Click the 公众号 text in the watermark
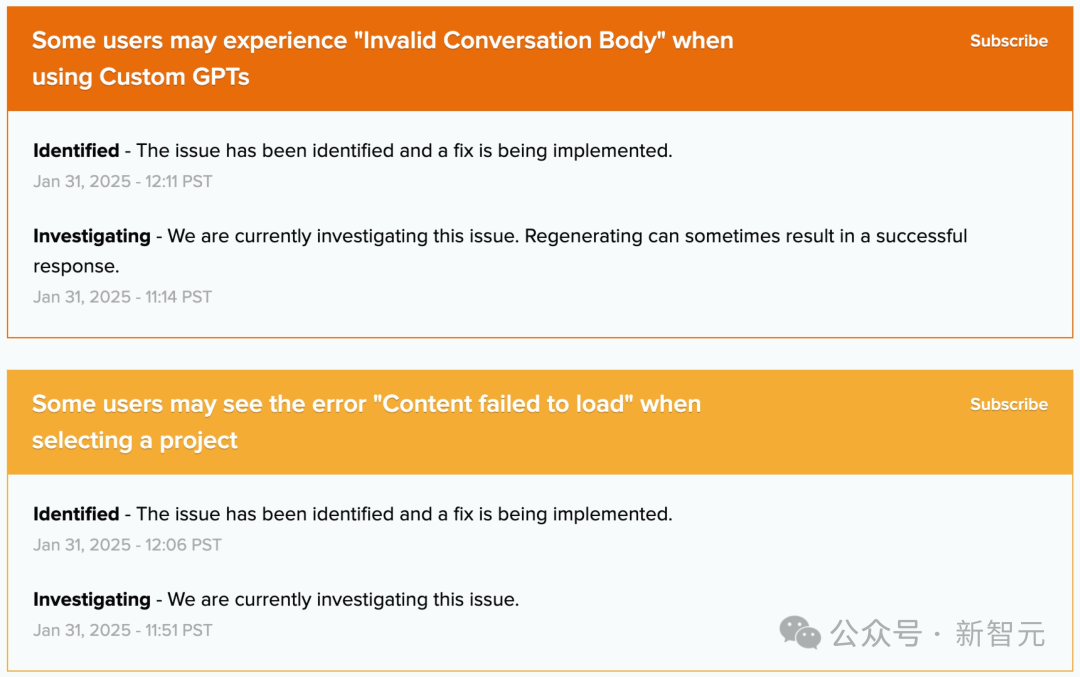1080x677 pixels. click(x=876, y=633)
